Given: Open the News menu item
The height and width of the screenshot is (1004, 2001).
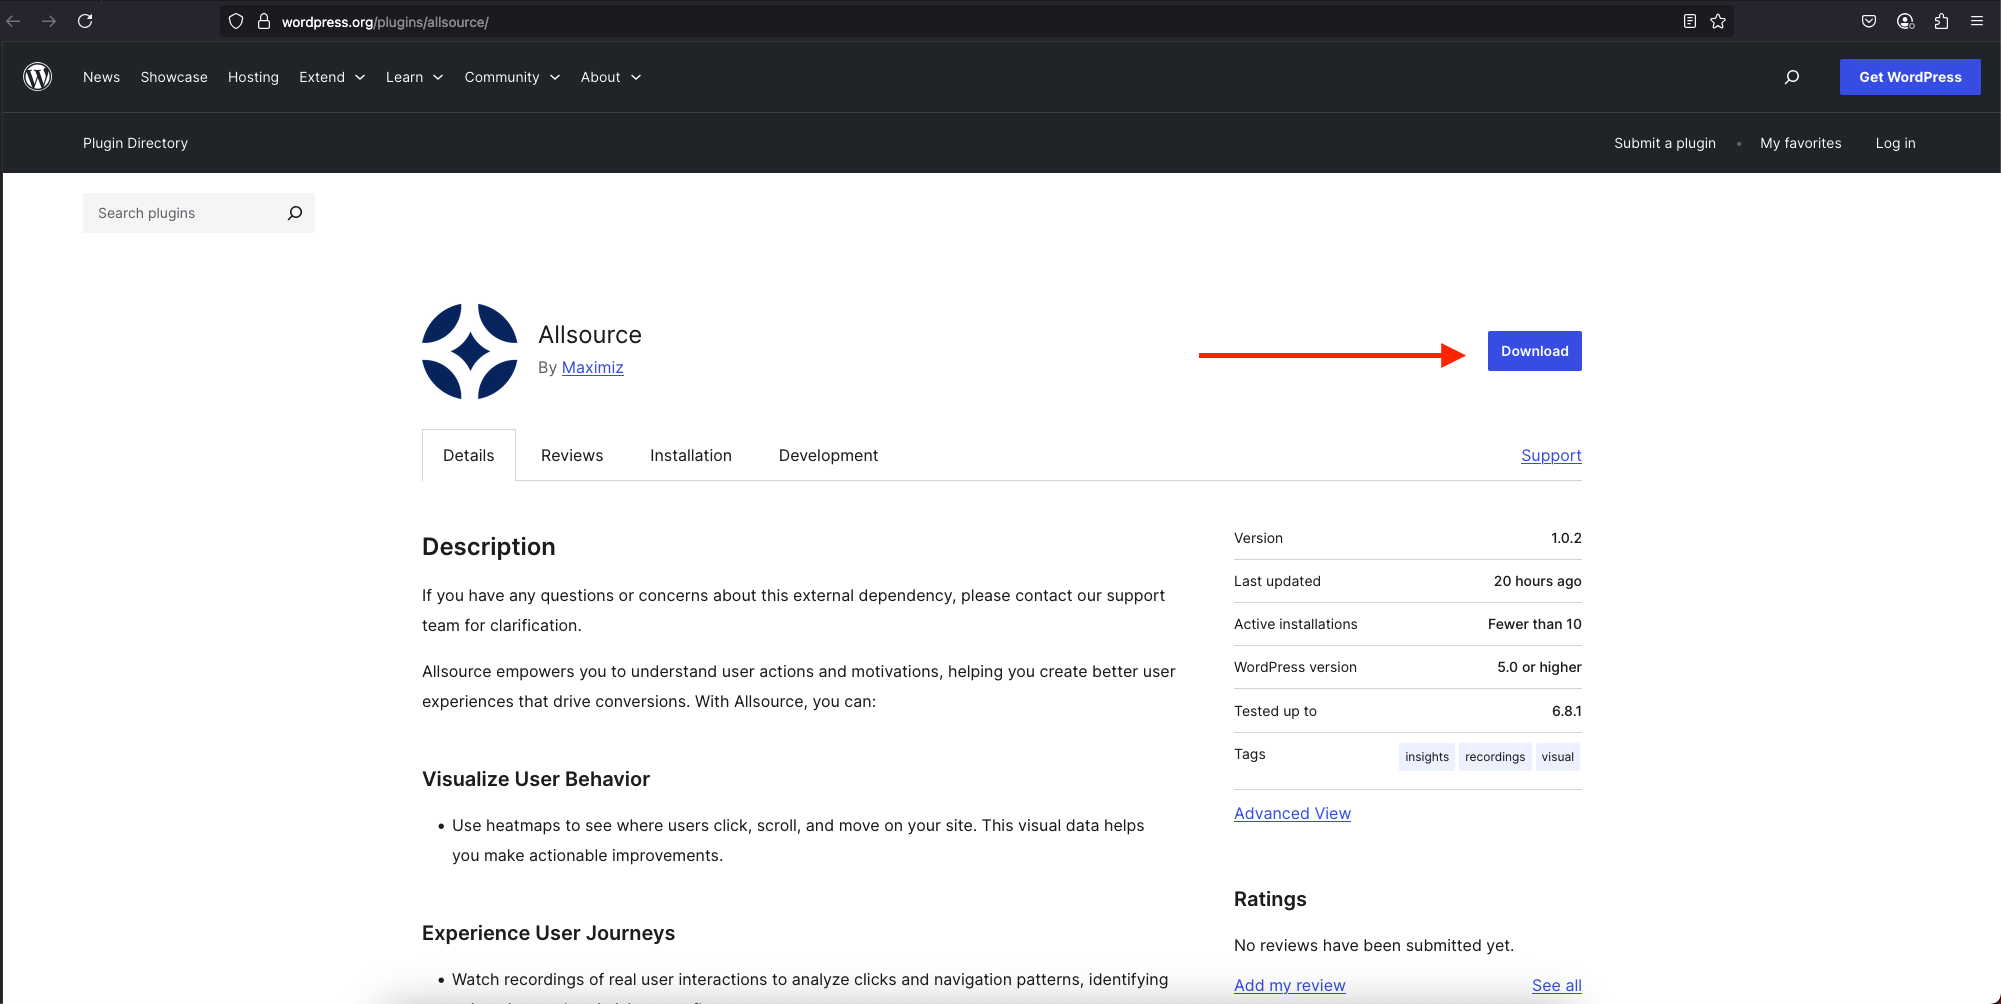Looking at the screenshot, I should coord(101,77).
